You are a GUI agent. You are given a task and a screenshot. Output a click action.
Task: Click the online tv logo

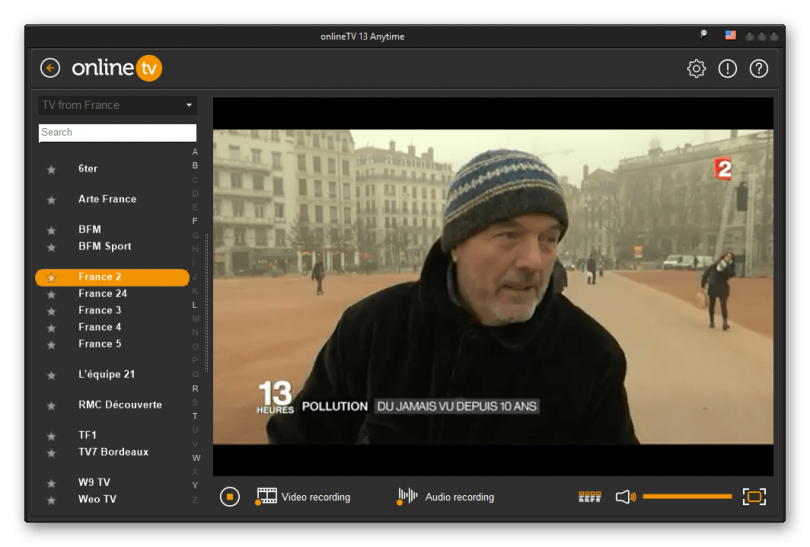point(117,68)
